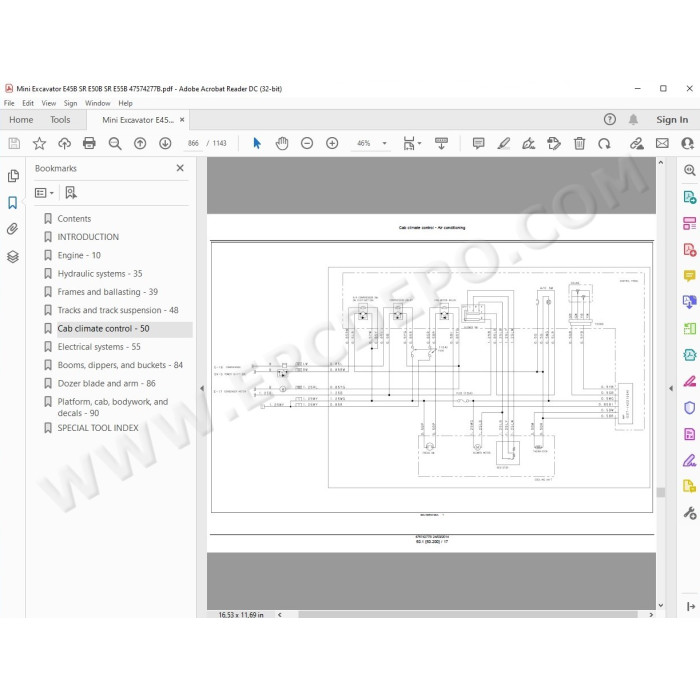The image size is (700, 700).
Task: Print the document
Action: click(89, 143)
